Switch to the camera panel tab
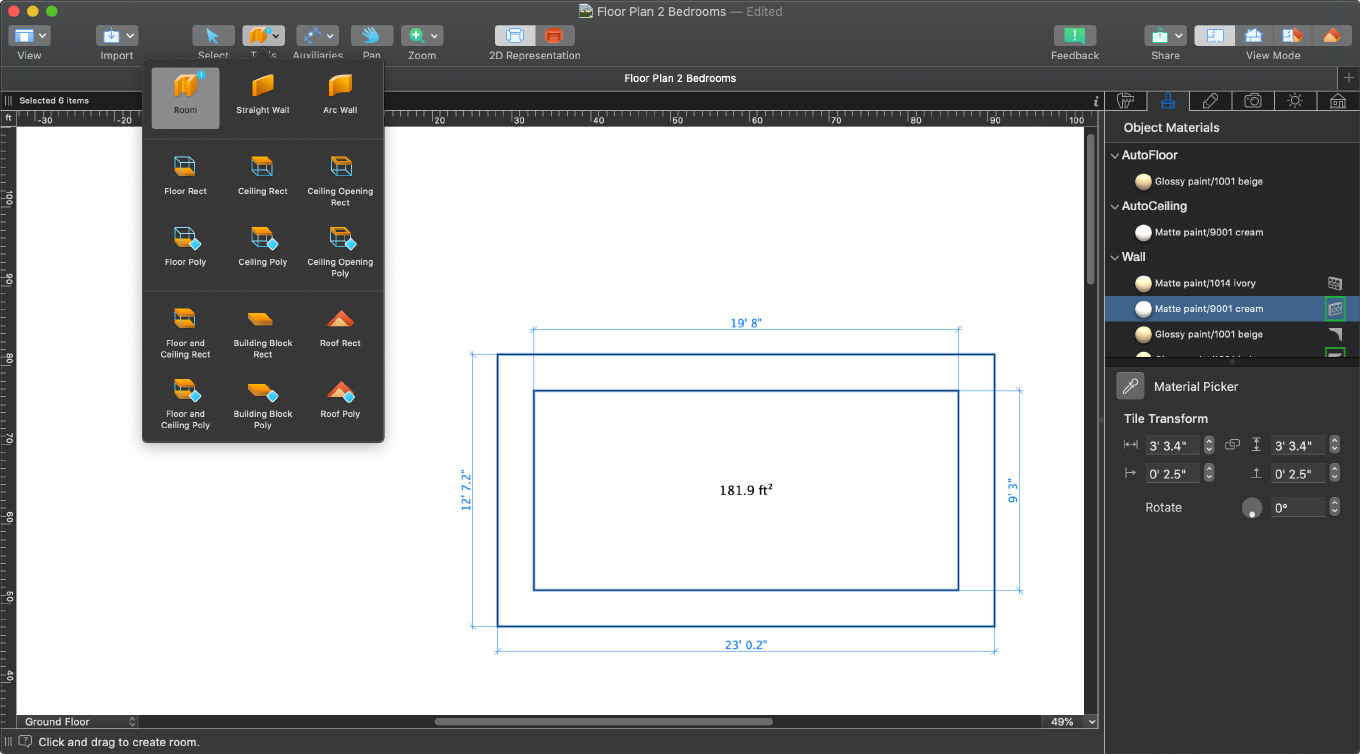 tap(1252, 101)
